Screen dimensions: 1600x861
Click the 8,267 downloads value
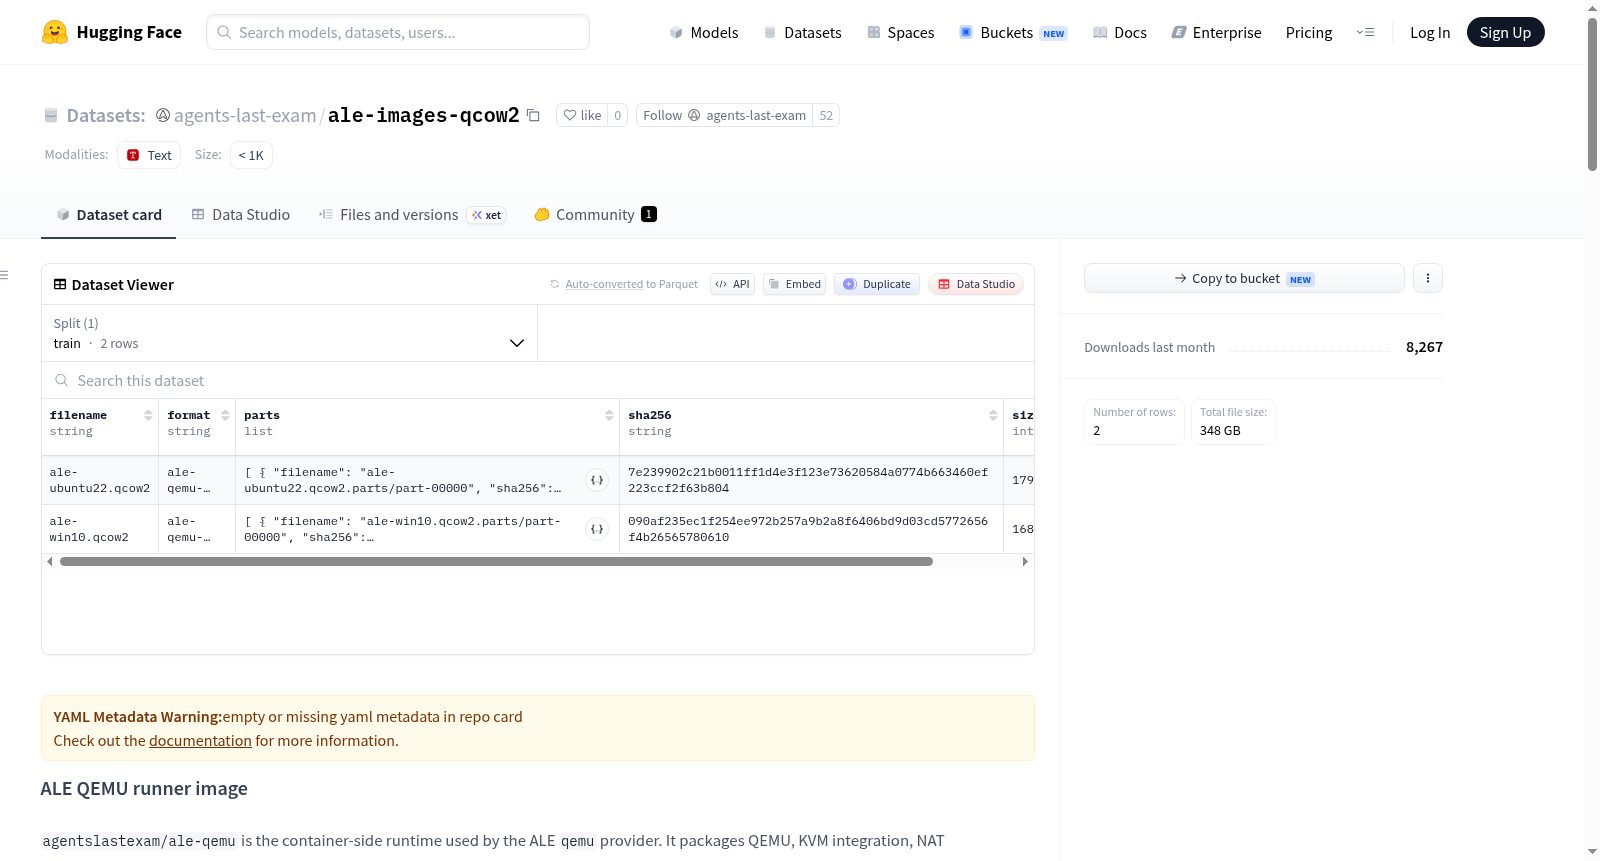coord(1424,347)
